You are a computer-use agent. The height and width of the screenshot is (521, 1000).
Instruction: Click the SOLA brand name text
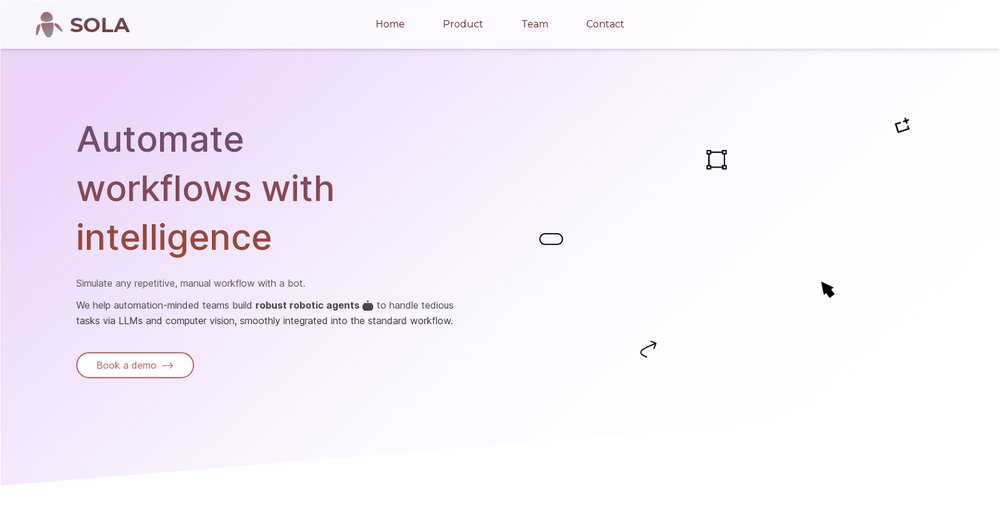[99, 25]
